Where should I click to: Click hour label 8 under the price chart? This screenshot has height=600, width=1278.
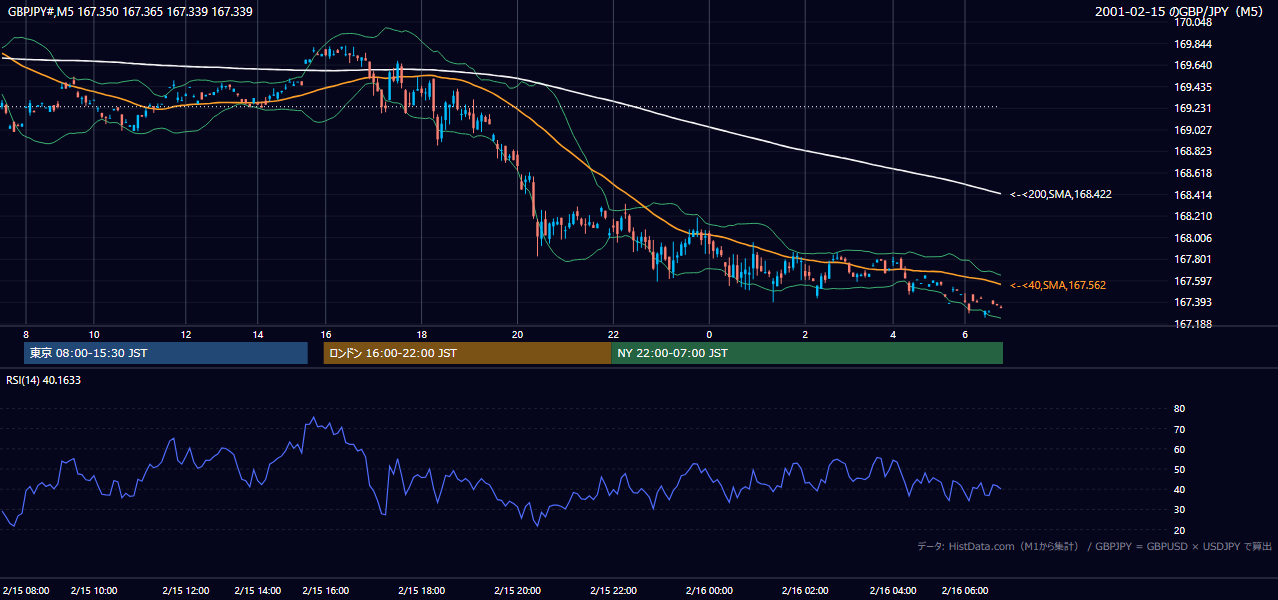(x=26, y=334)
